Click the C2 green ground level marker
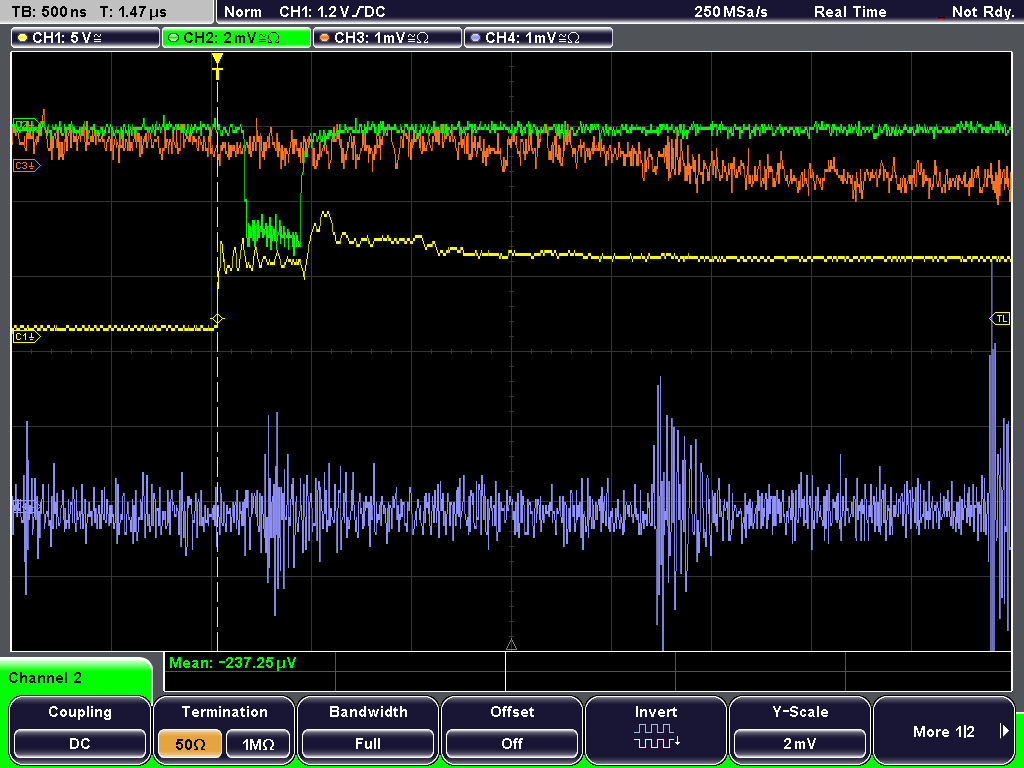The image size is (1024, 768). 25,124
